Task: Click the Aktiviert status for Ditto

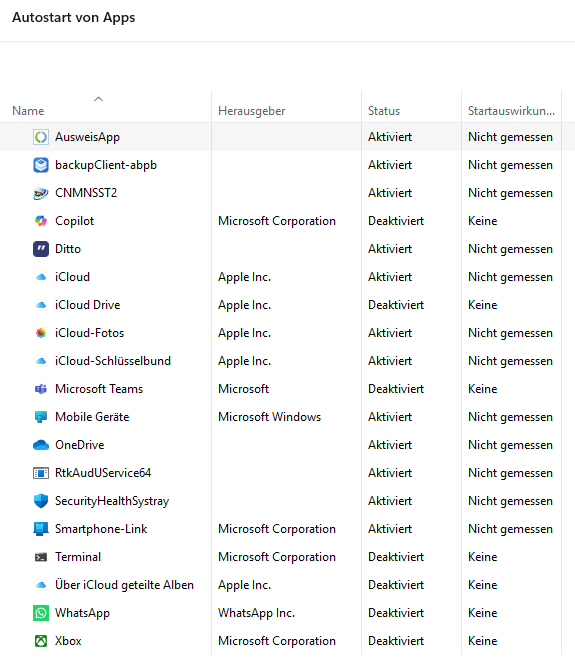Action: (390, 249)
